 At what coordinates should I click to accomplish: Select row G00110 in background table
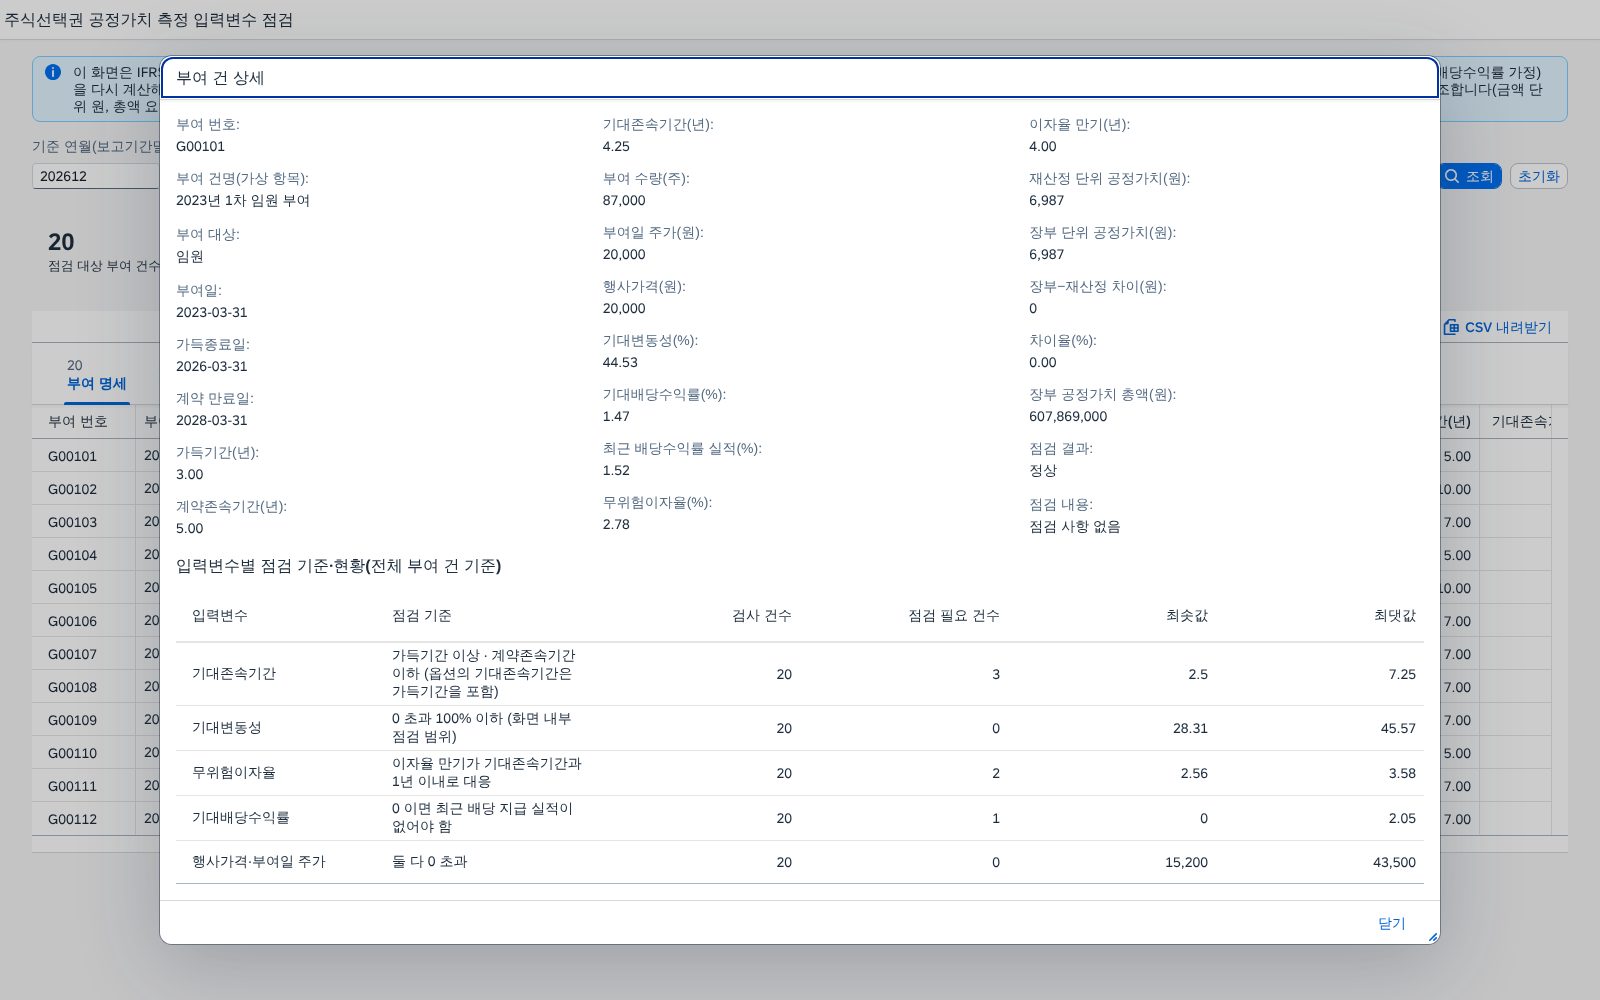tap(72, 753)
